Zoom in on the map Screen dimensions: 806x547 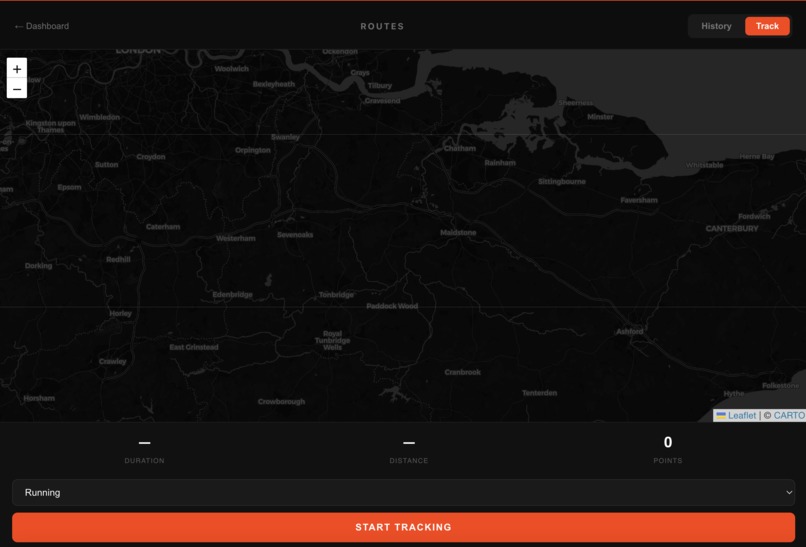click(17, 68)
